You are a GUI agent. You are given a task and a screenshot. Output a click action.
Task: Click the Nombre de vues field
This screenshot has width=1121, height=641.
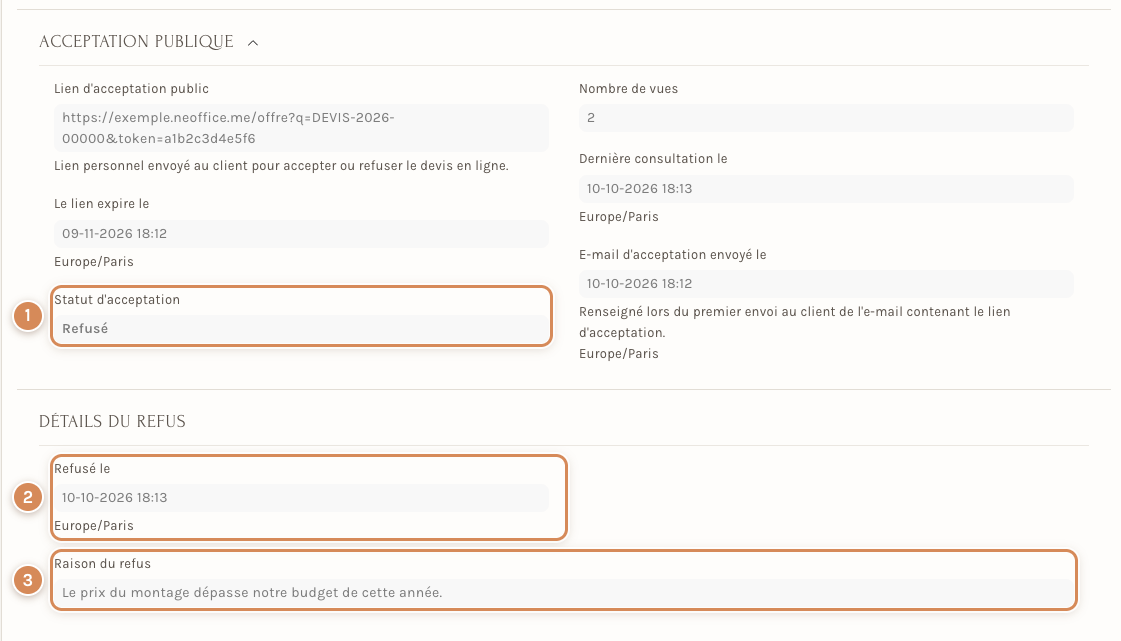tap(826, 118)
